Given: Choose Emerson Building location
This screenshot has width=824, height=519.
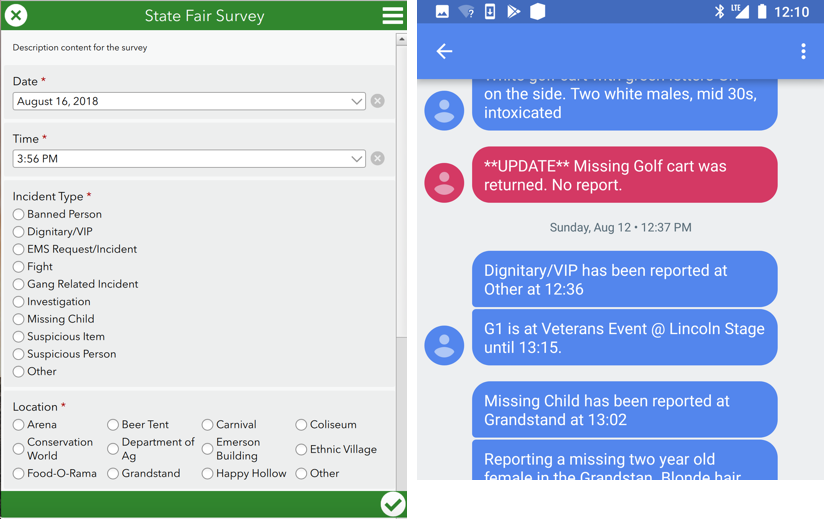Looking at the screenshot, I should pos(208,449).
